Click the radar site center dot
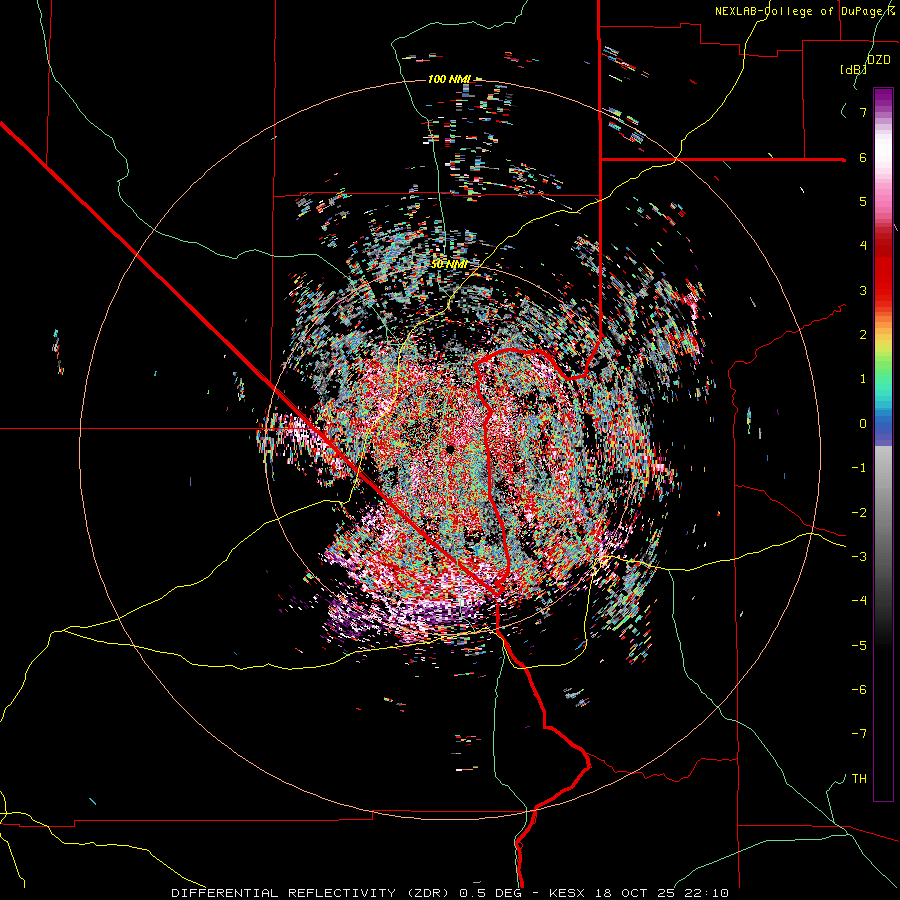This screenshot has width=900, height=900. tap(450, 449)
